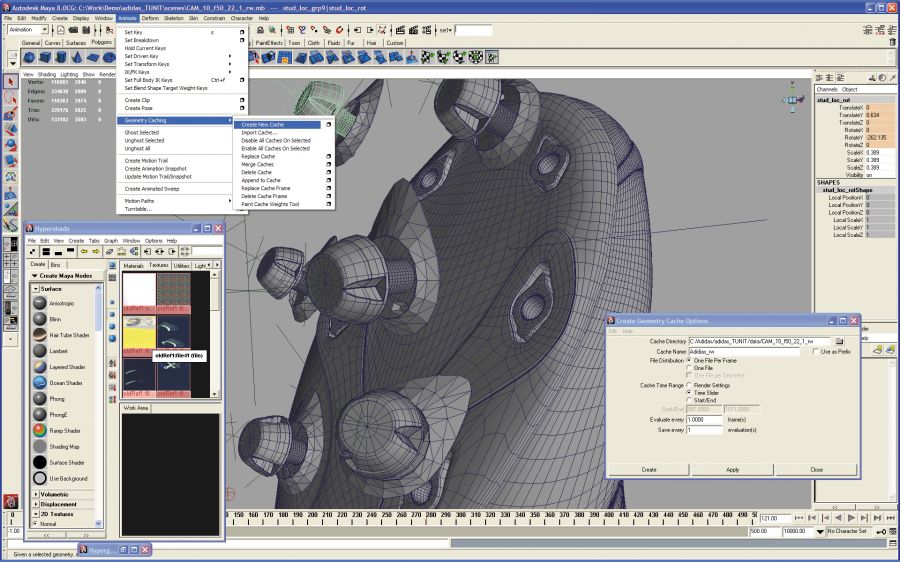900x562 pixels.
Task: Select the One File radio option
Action: 689,367
